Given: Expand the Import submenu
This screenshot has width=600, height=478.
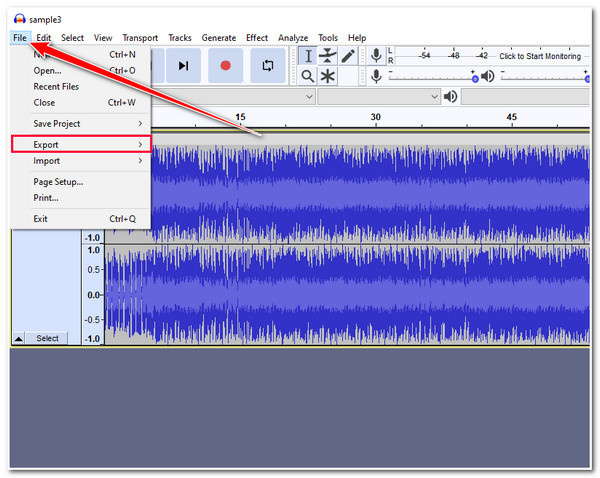Looking at the screenshot, I should tap(81, 161).
